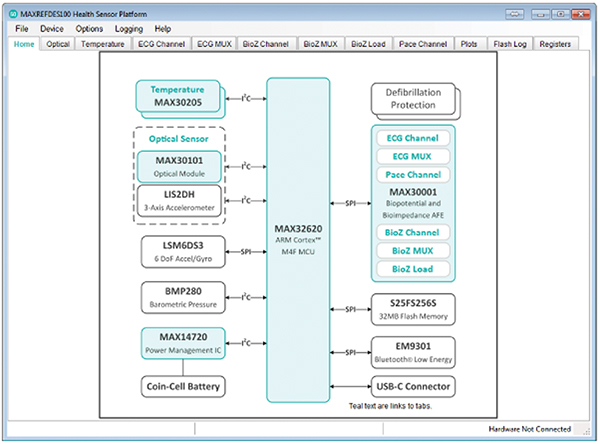The width and height of the screenshot is (600, 444).
Task: Click the MAX32620 ARM Cortex MCU block
Action: (x=298, y=240)
